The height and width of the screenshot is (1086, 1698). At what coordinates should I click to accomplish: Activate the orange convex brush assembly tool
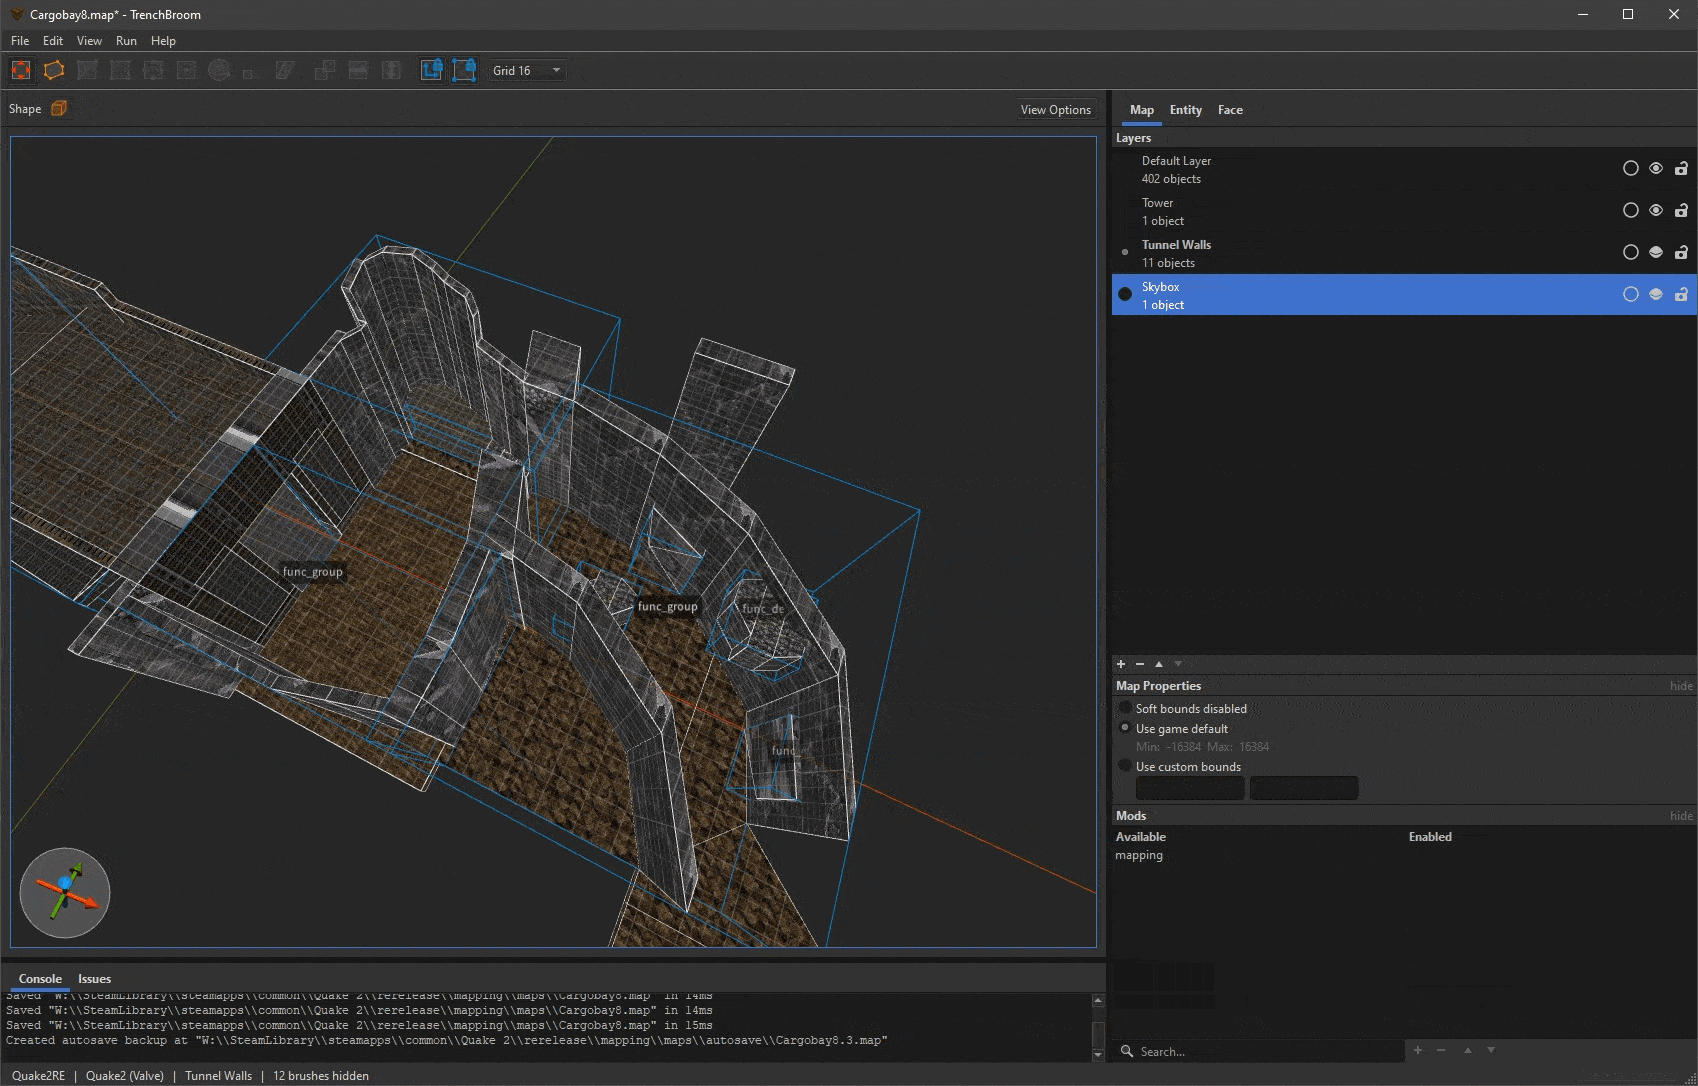(54, 70)
